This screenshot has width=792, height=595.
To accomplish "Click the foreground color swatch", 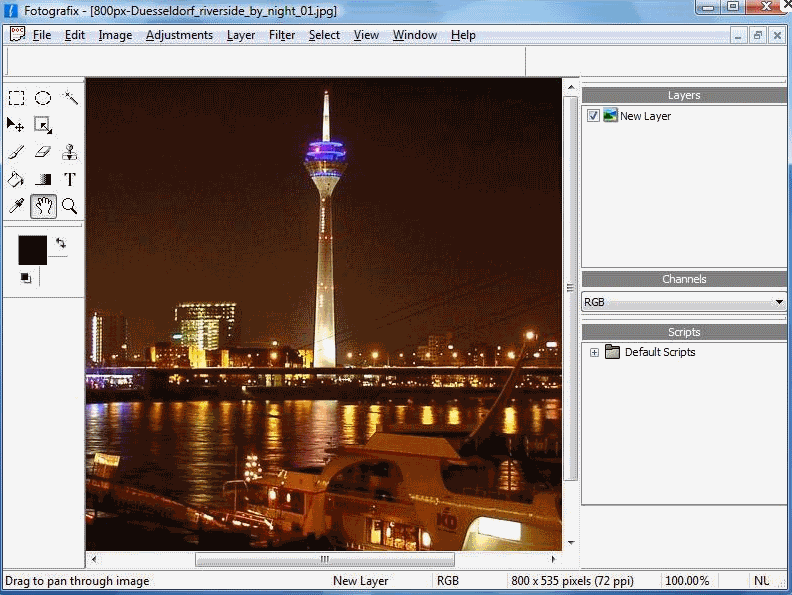I will [x=32, y=250].
